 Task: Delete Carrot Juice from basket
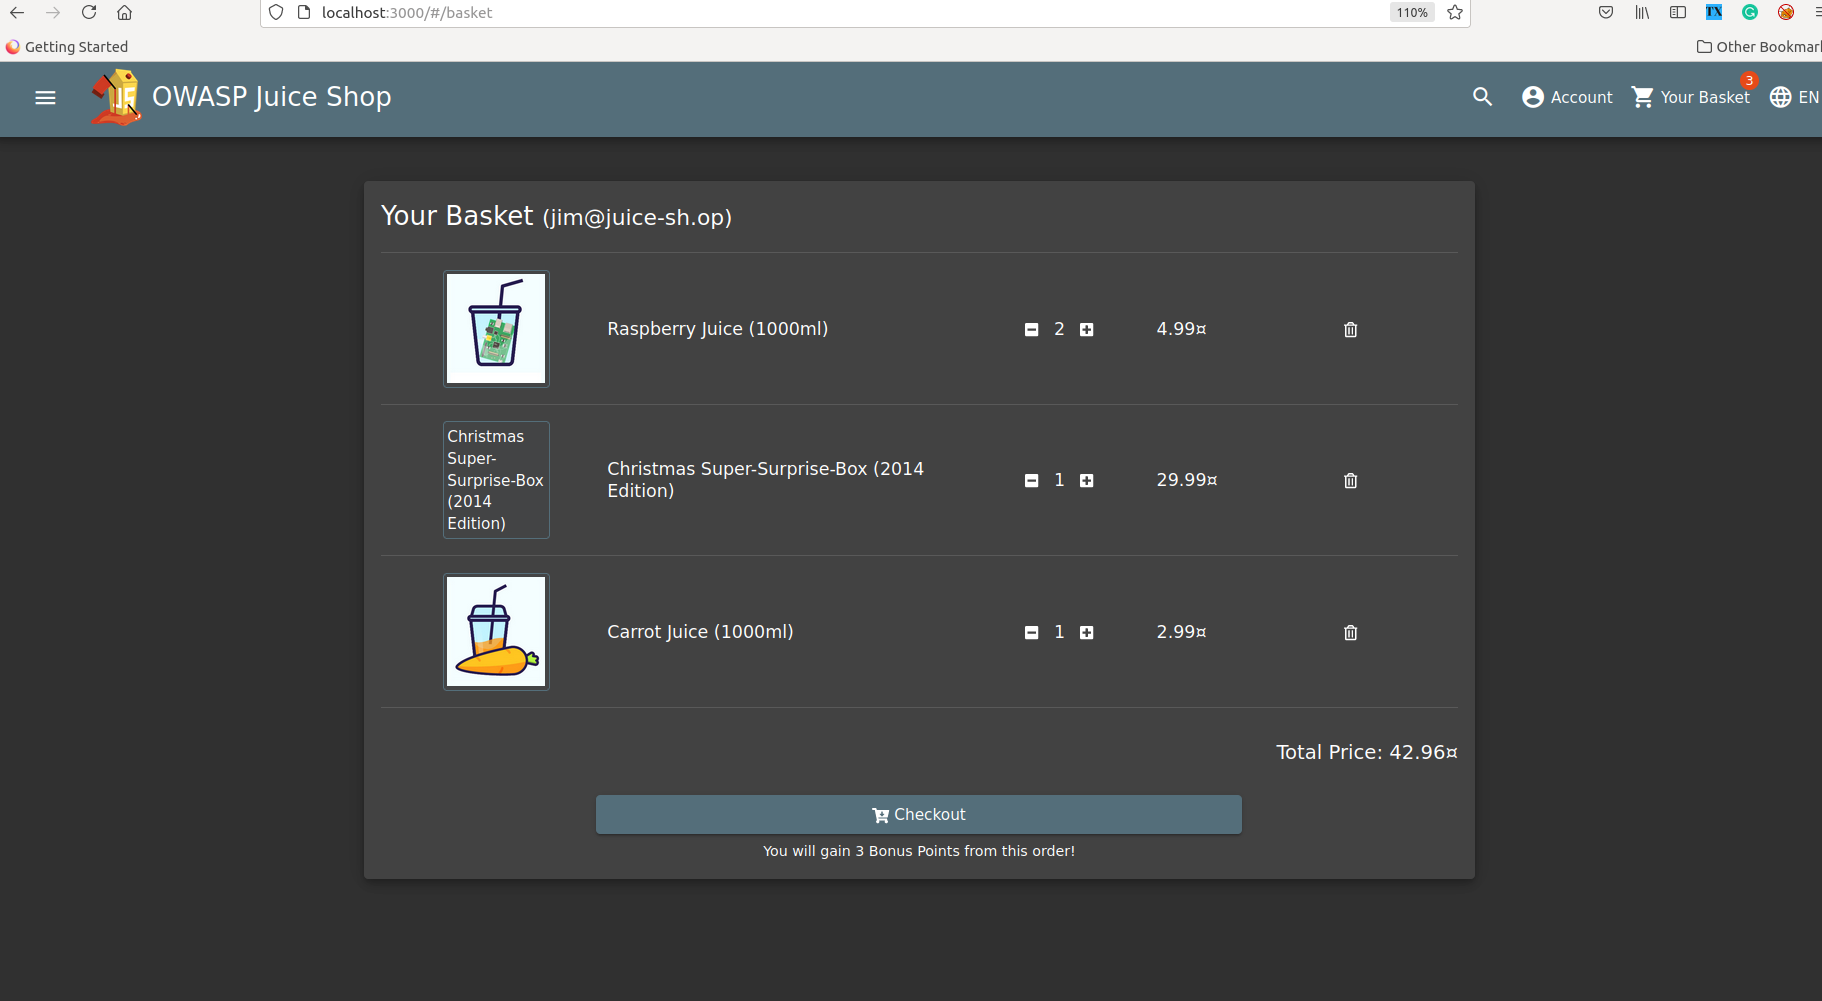pos(1350,633)
